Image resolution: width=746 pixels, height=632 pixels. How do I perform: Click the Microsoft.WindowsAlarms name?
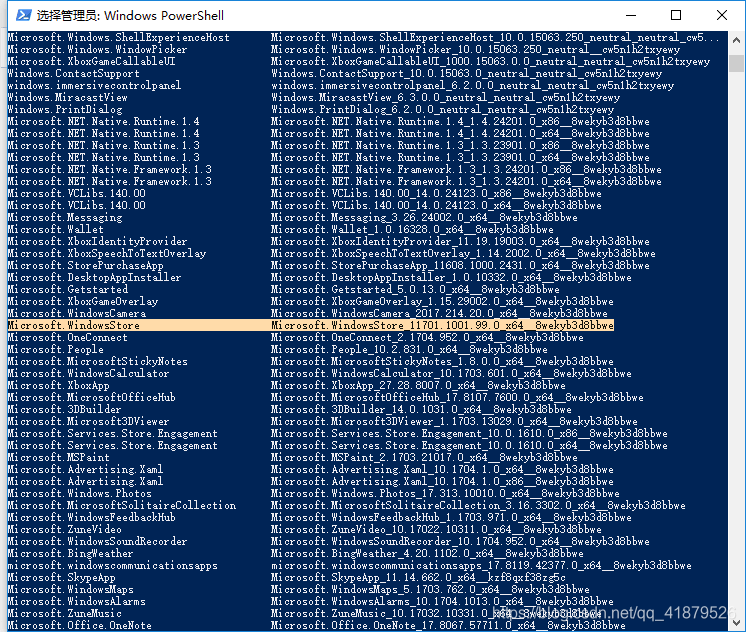click(x=77, y=601)
